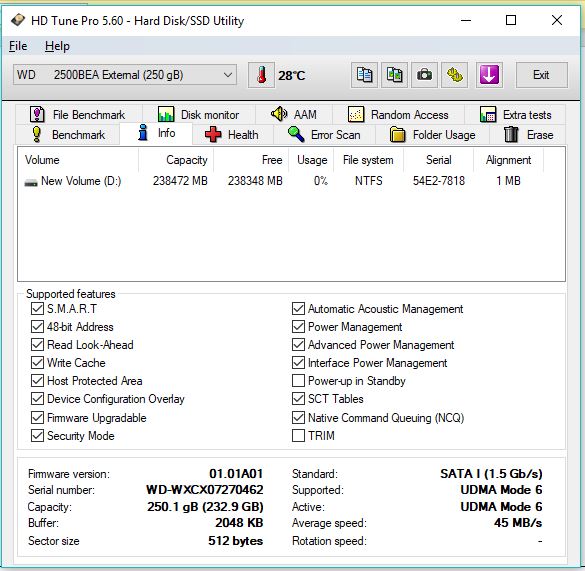Screen dimensions: 585x571
Task: Switch to the Benchmark tab
Action: pos(68,134)
